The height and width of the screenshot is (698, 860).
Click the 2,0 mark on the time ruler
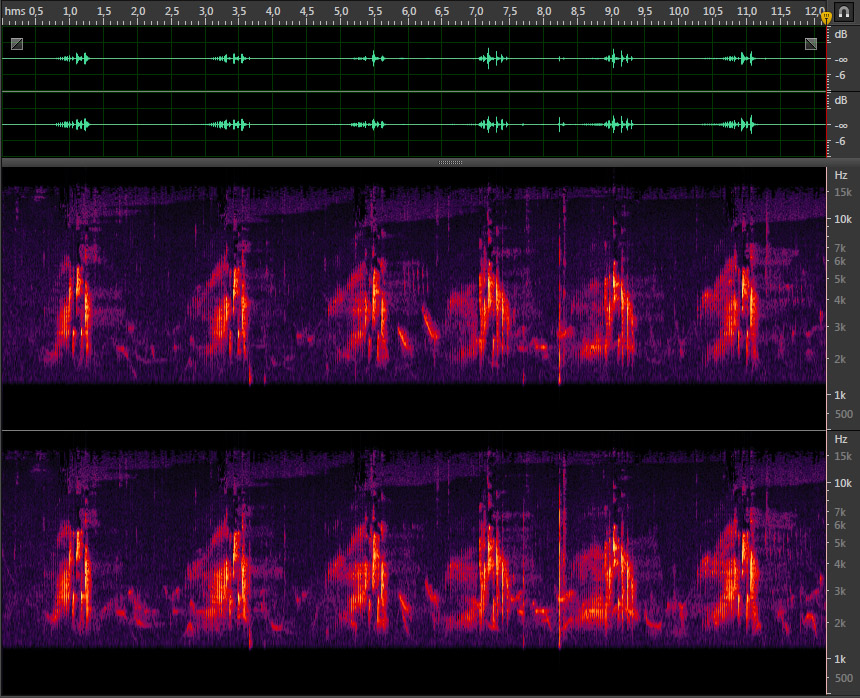tap(138, 11)
